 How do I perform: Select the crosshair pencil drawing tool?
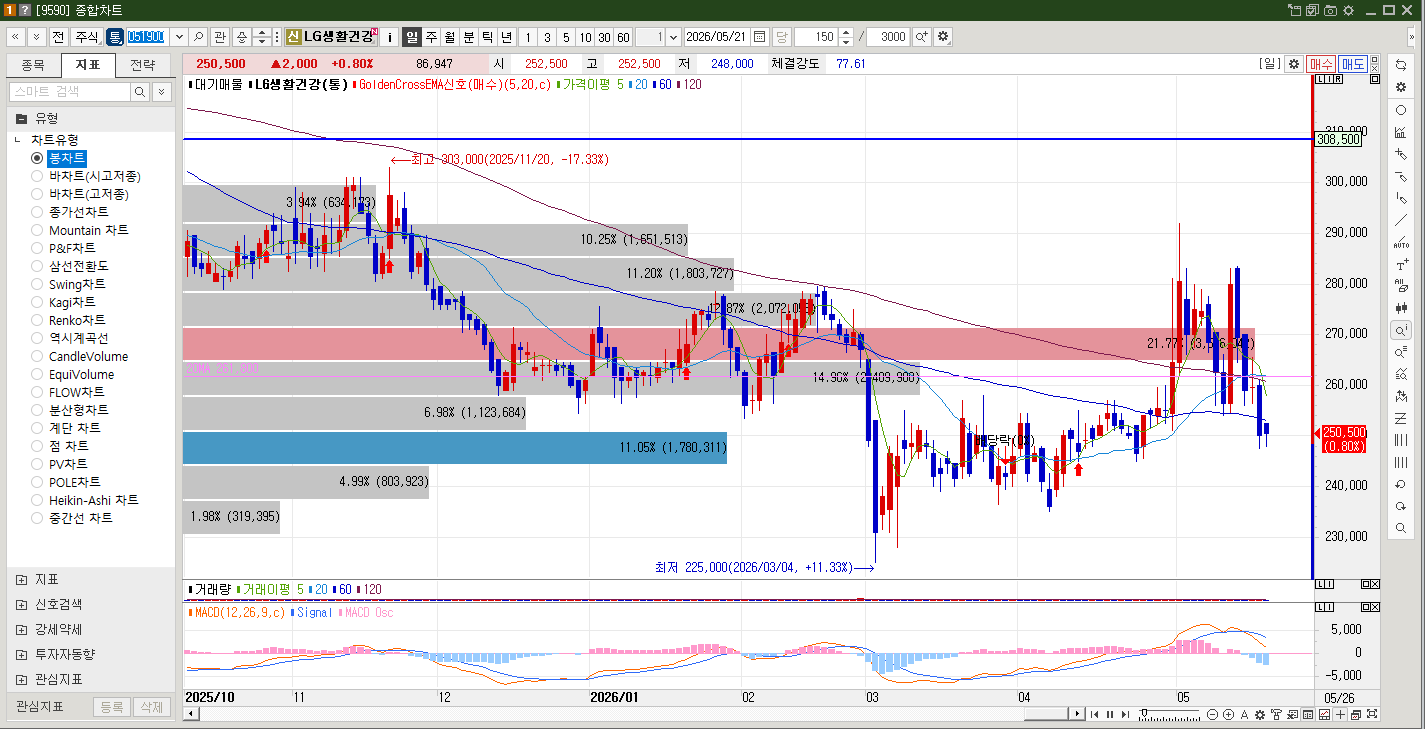pyautogui.click(x=1401, y=154)
